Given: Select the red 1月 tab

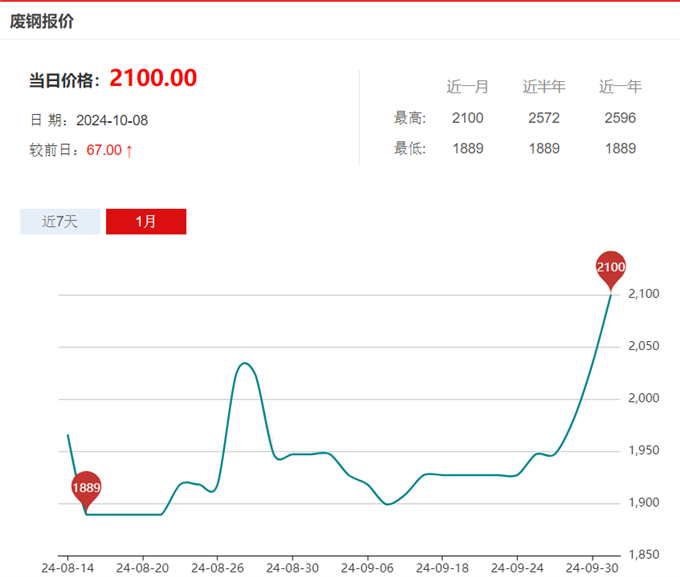Looking at the screenshot, I should [x=146, y=221].
